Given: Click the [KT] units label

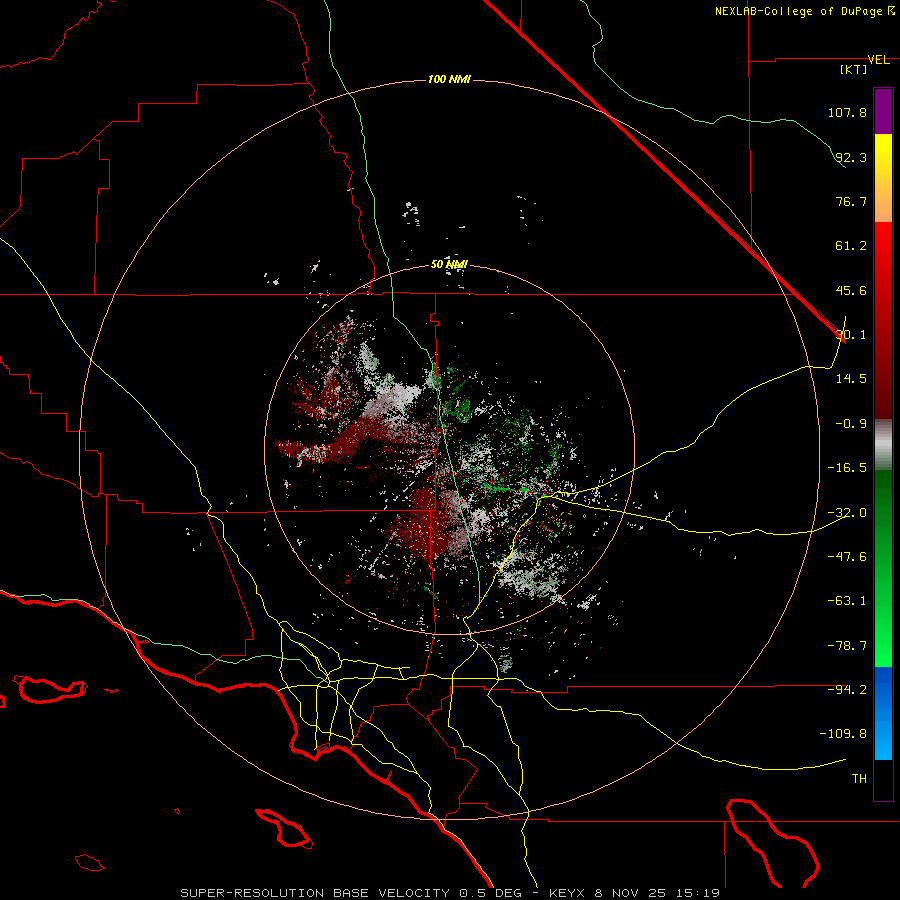Looking at the screenshot, I should point(853,69).
